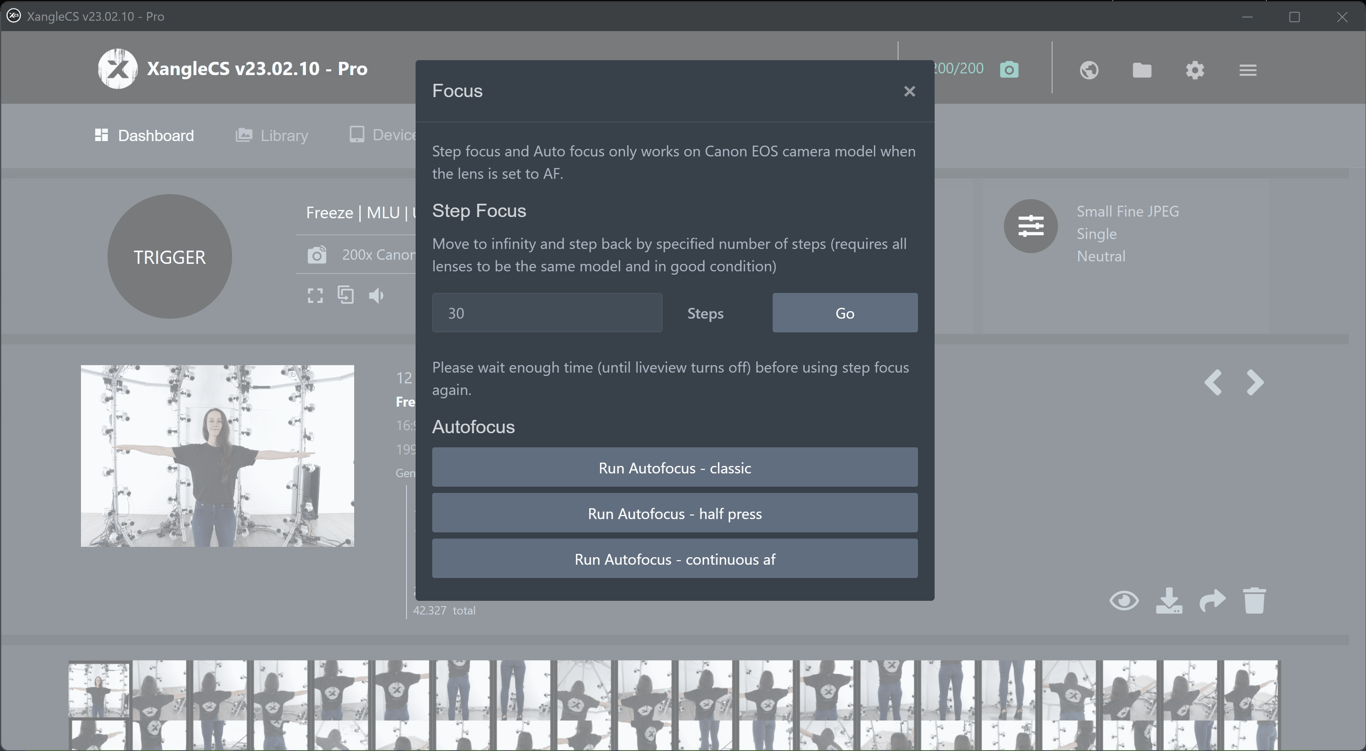Click the Dashboard grid icon
This screenshot has width=1366, height=751.
point(101,135)
